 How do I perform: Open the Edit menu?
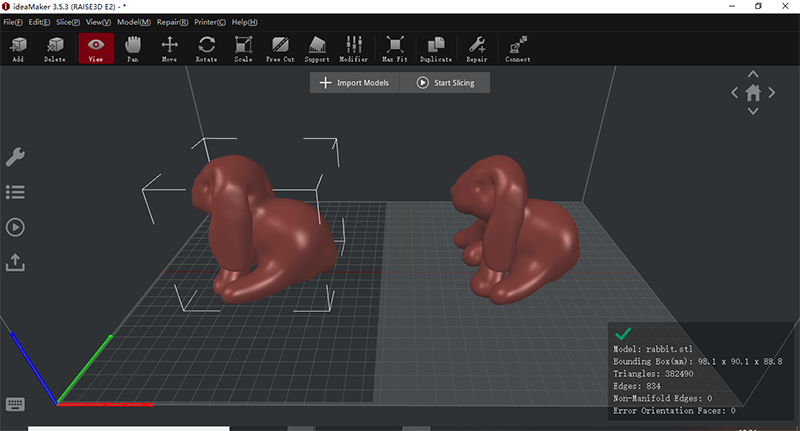pos(39,22)
